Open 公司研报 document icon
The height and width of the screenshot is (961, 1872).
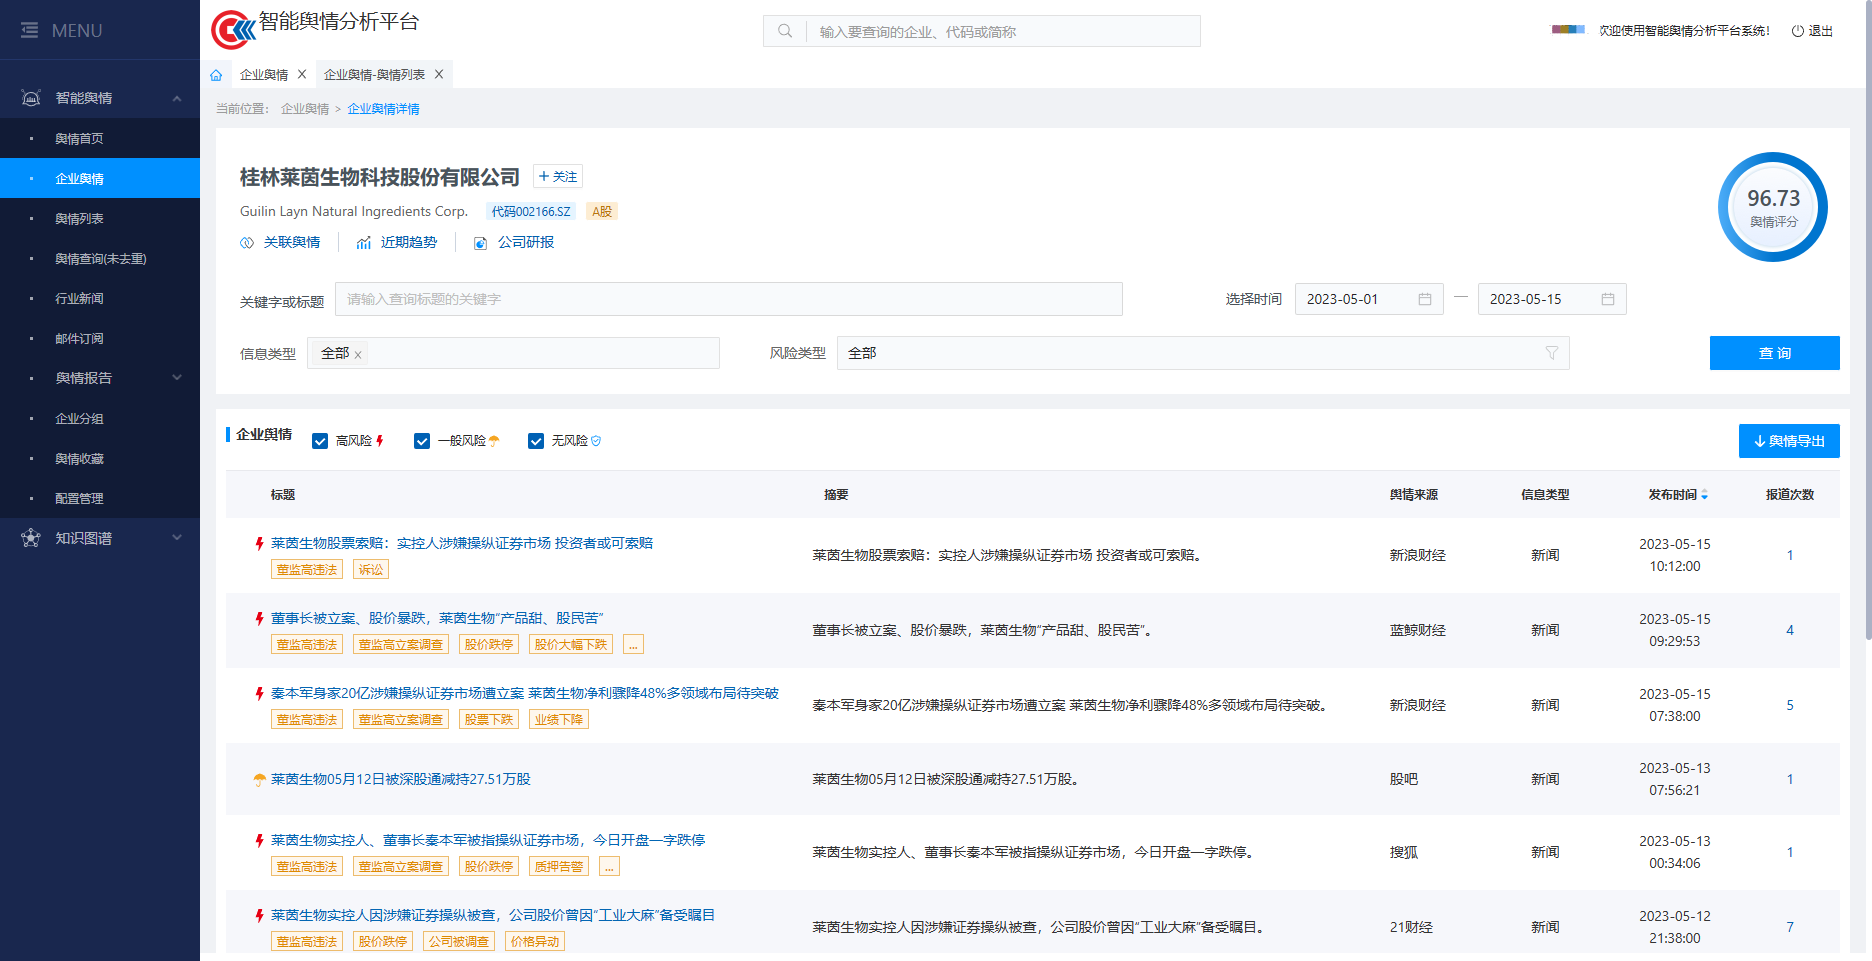[480, 243]
